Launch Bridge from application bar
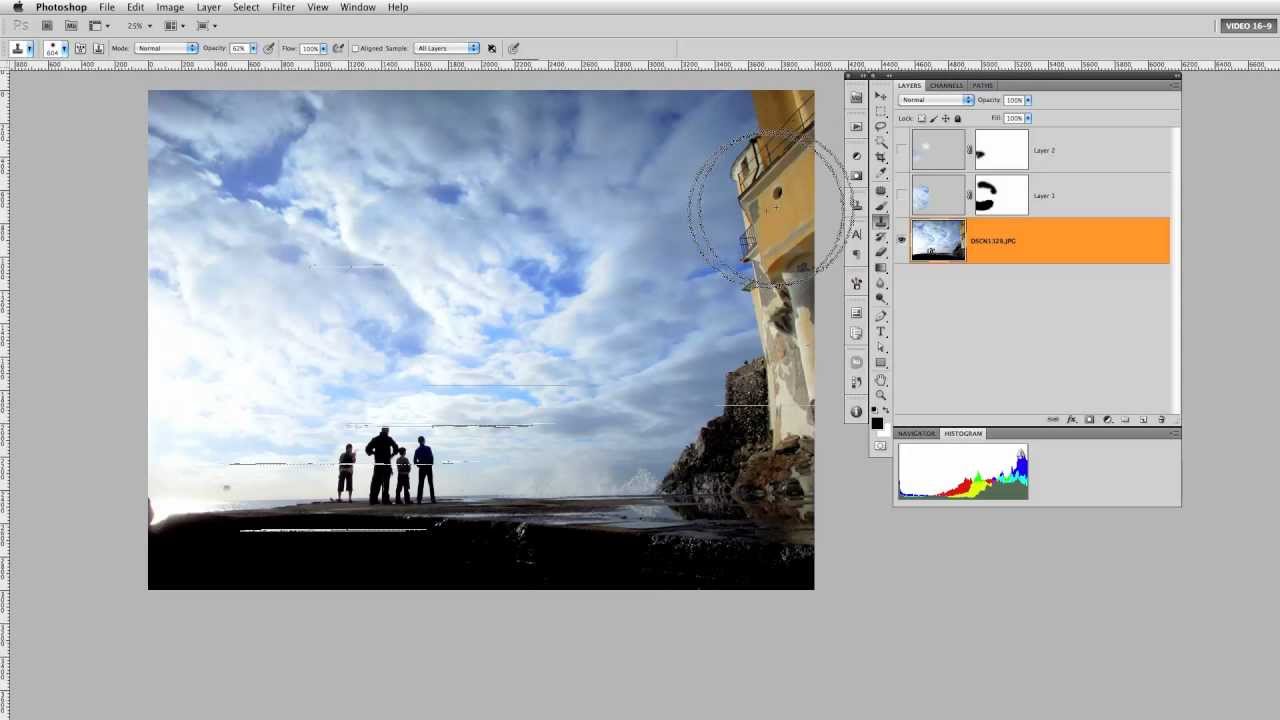This screenshot has width=1280, height=720. pos(47,25)
